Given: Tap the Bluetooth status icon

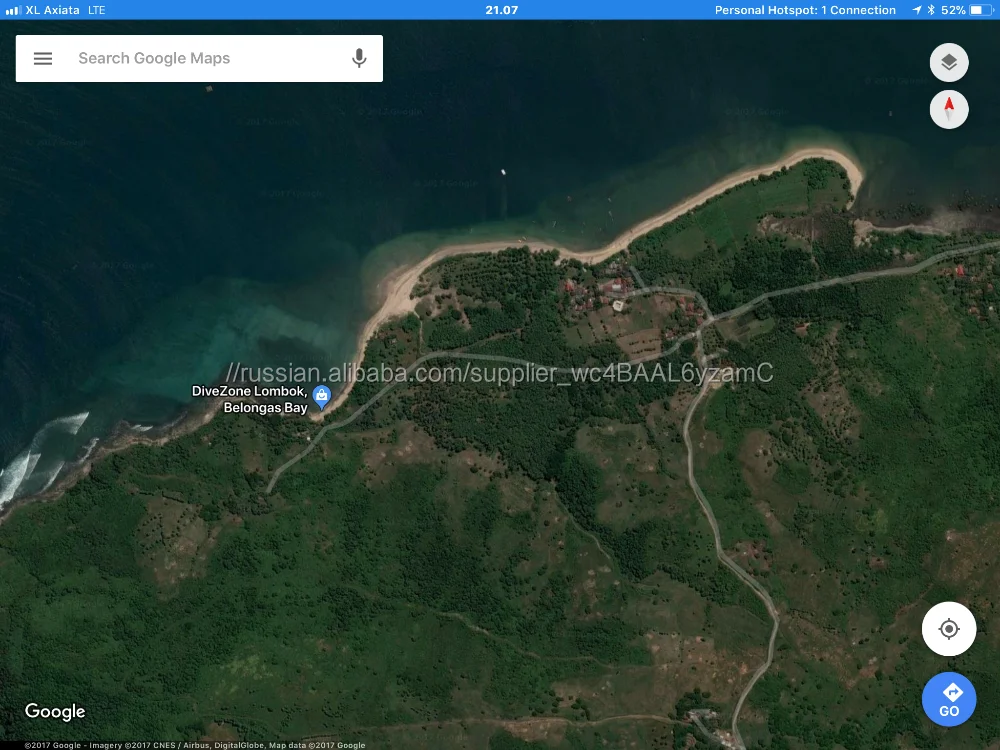Looking at the screenshot, I should [x=930, y=10].
